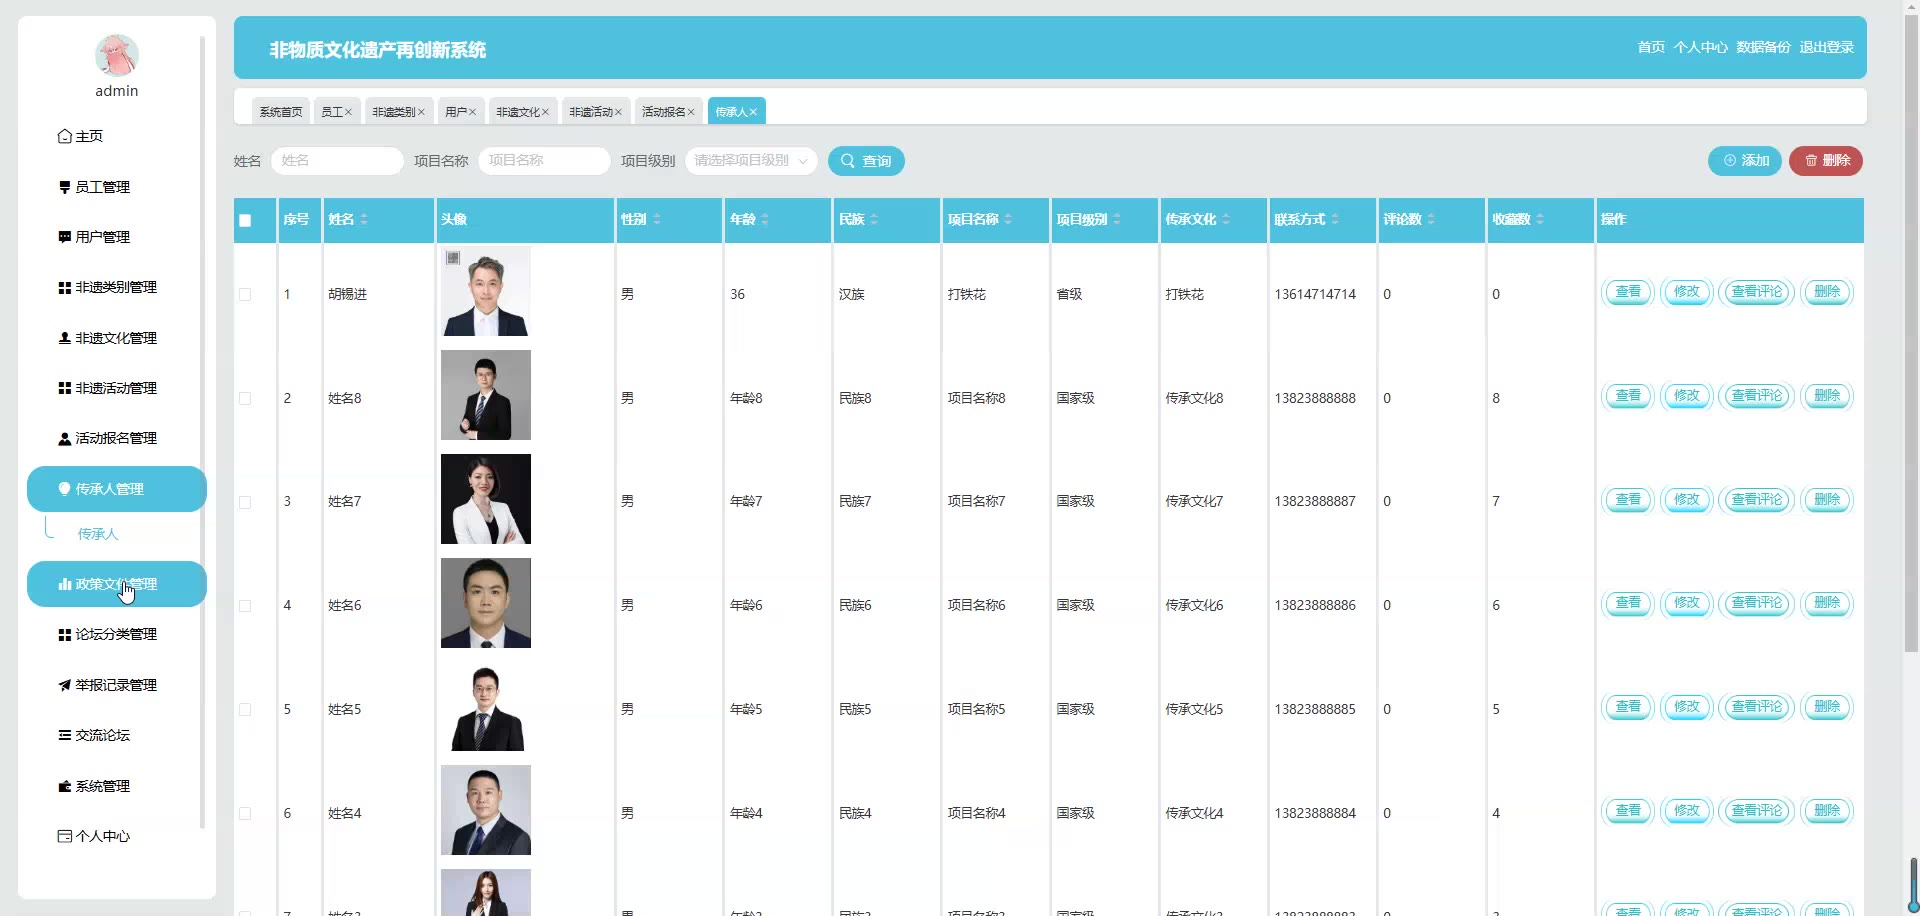Open 数据备份 in the top header
Screen dimensions: 1920x916
click(x=1763, y=47)
